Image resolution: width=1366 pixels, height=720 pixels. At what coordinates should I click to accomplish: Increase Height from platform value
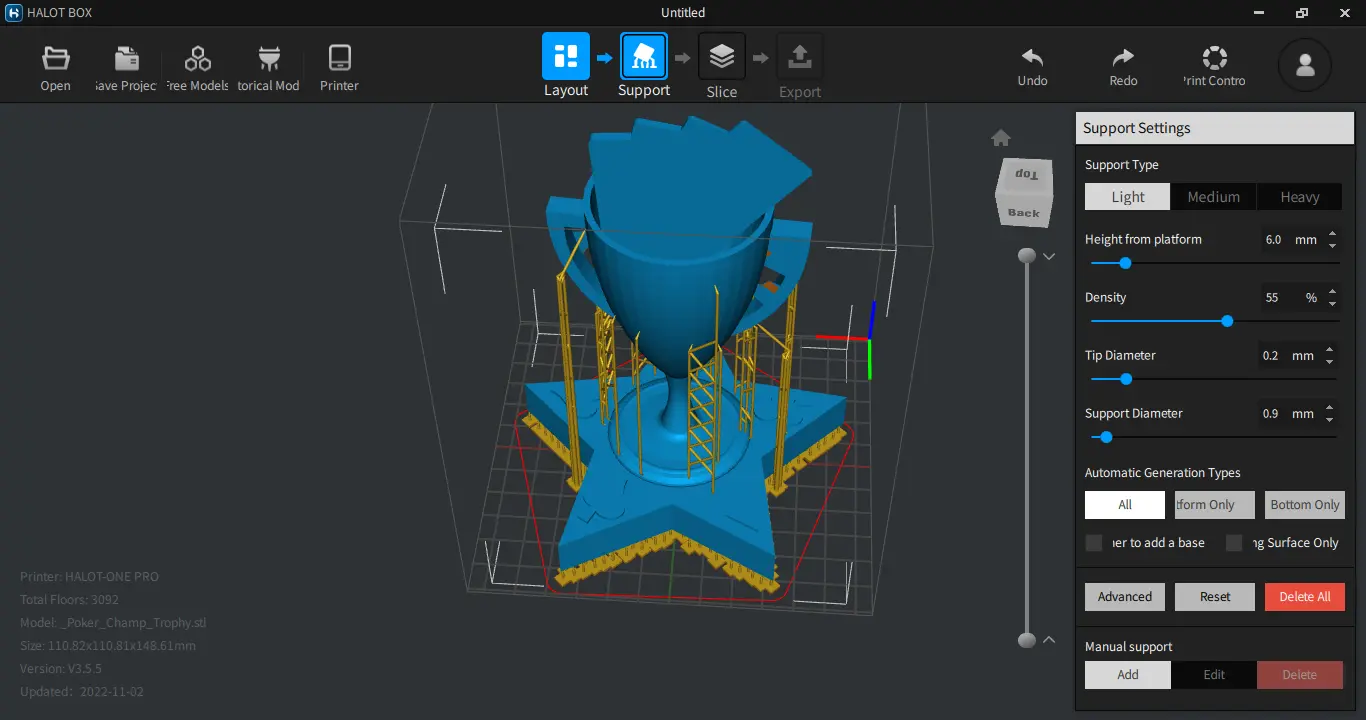1332,234
